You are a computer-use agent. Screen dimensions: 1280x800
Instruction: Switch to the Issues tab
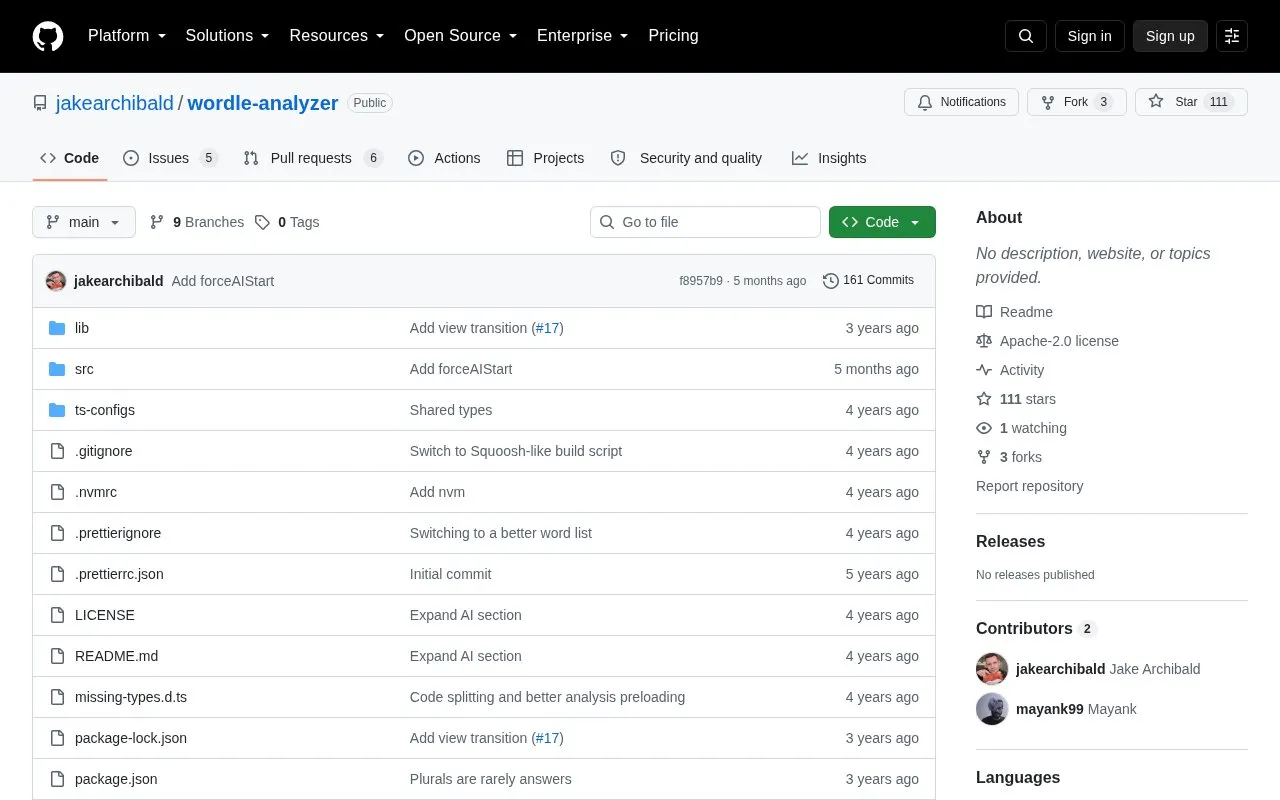coord(170,158)
